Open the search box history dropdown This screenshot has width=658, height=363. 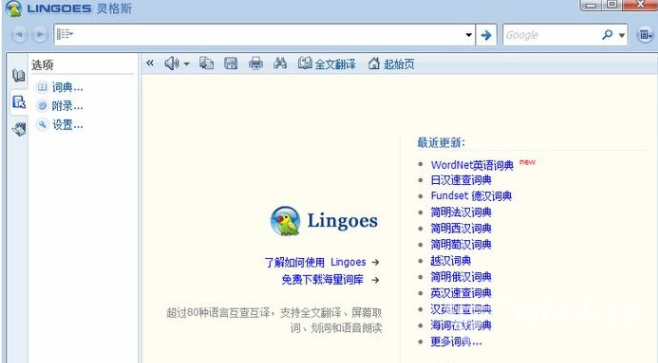click(x=468, y=35)
